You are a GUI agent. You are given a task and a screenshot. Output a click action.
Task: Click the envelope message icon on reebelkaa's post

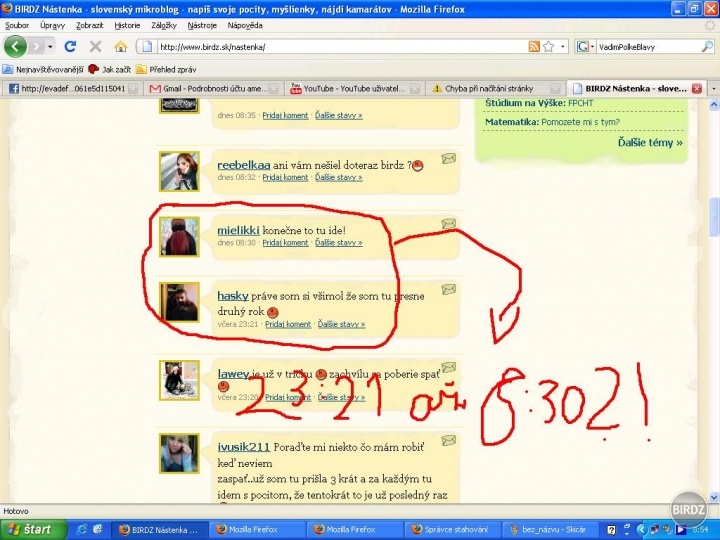click(449, 159)
